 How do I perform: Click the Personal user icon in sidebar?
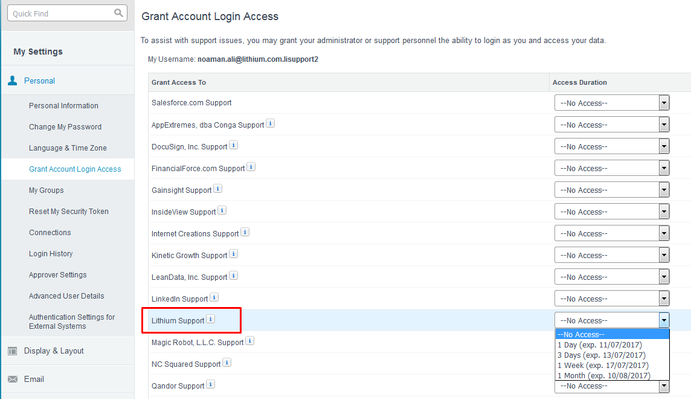click(12, 80)
